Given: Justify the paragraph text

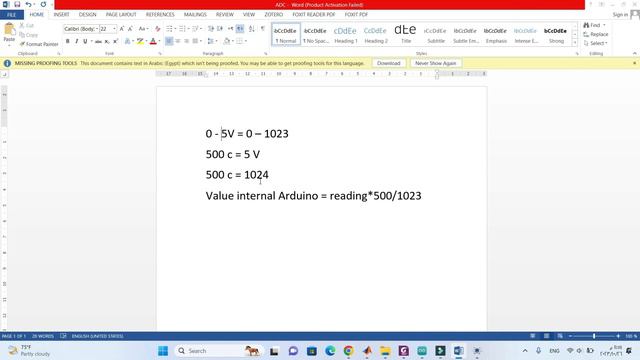Looking at the screenshot, I should pos(196,41).
